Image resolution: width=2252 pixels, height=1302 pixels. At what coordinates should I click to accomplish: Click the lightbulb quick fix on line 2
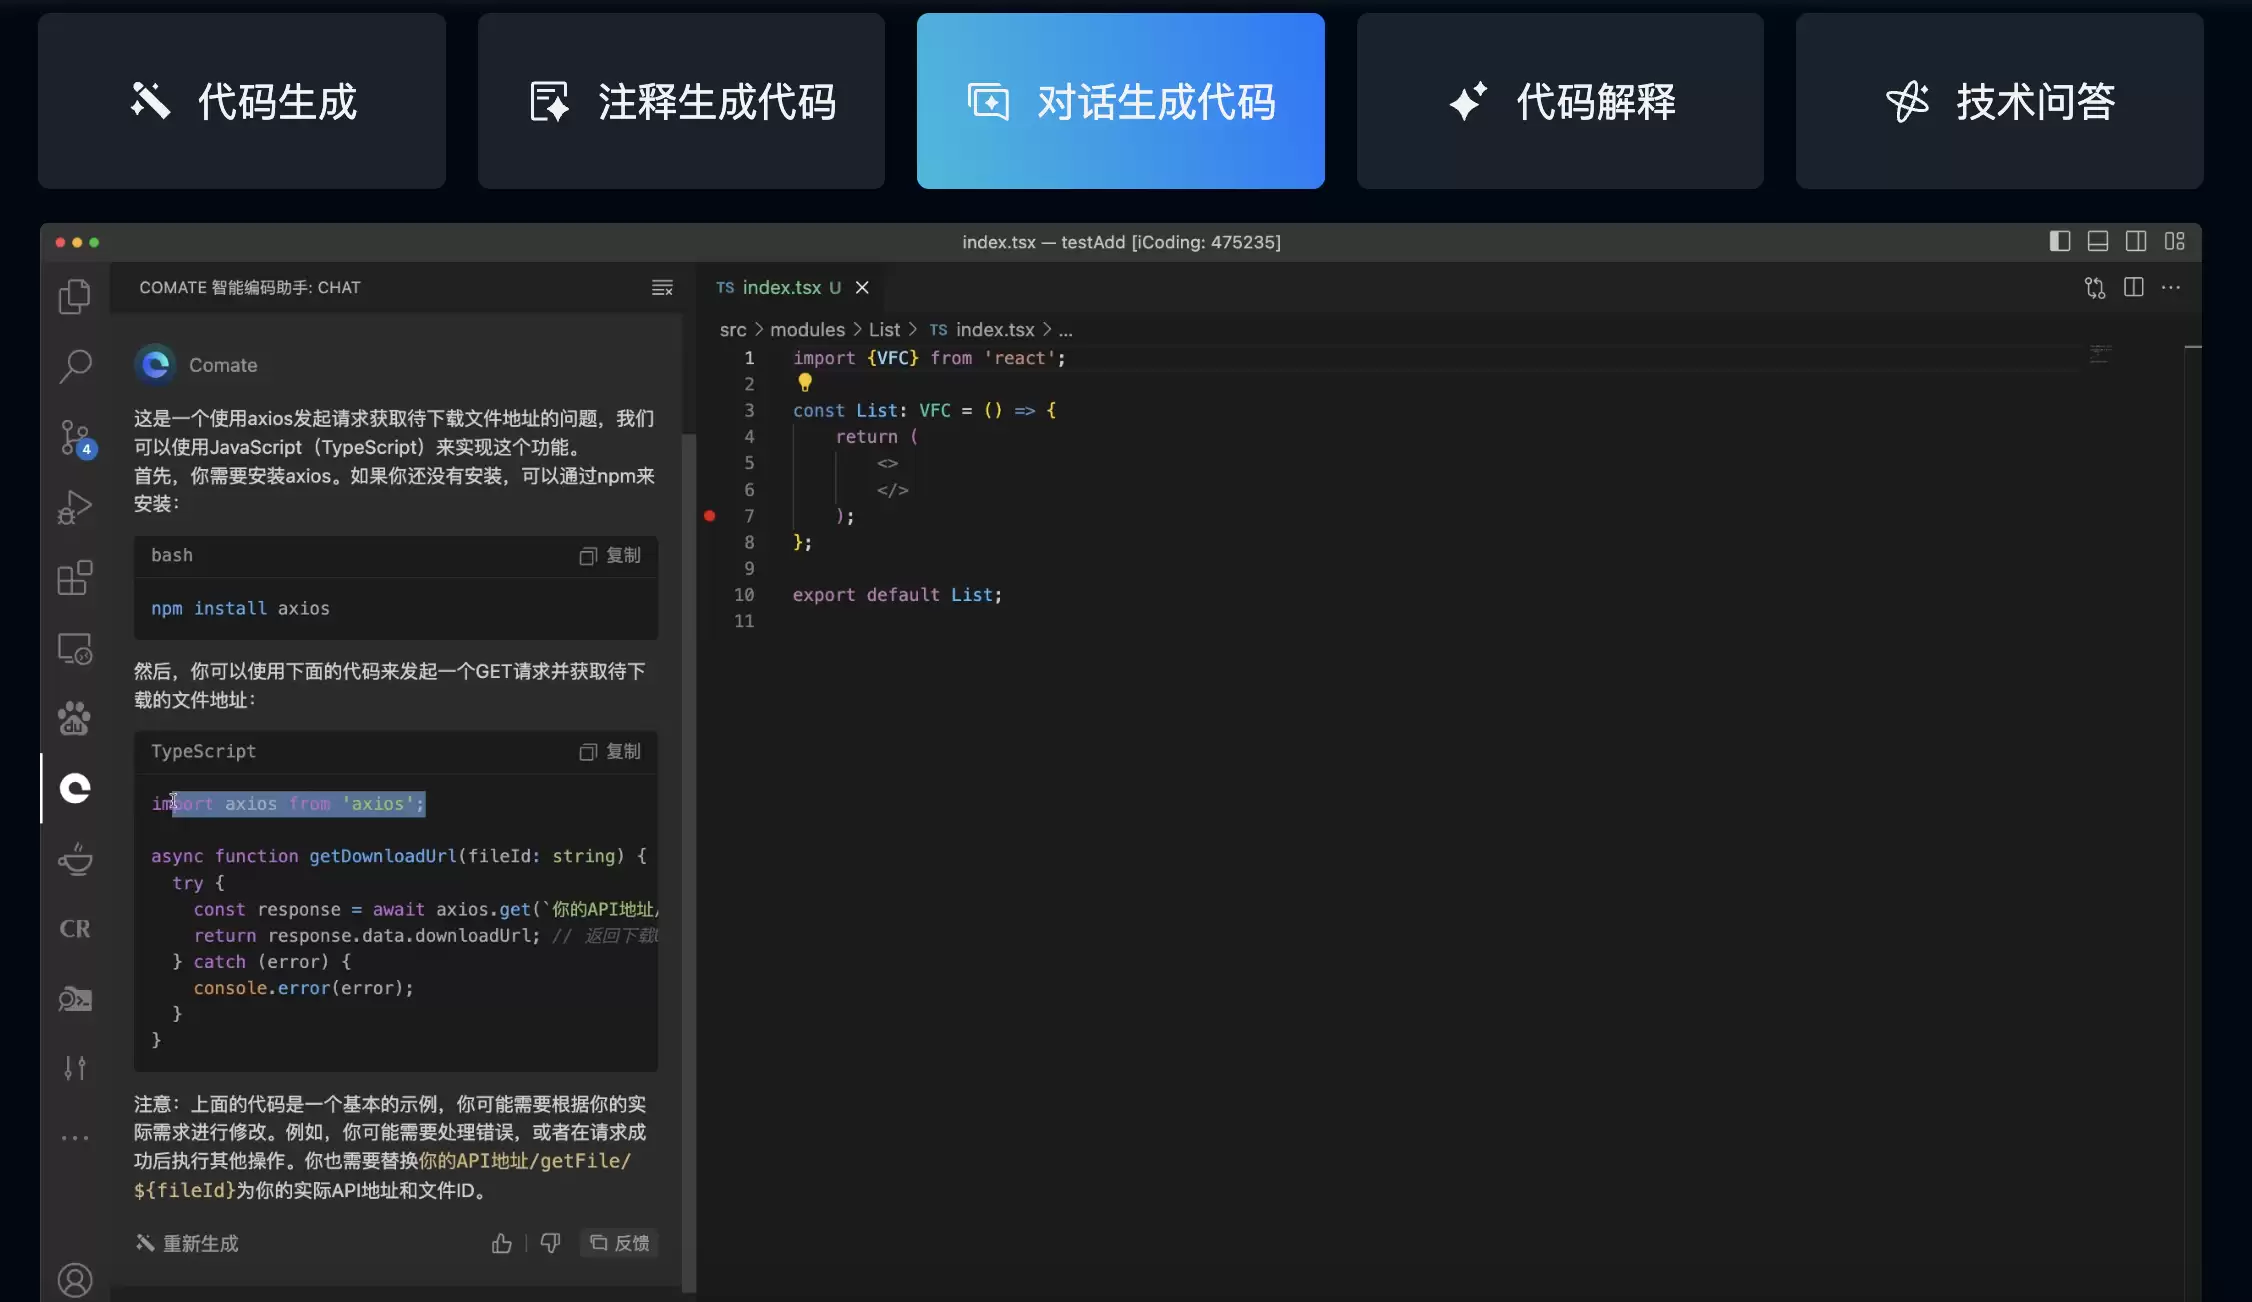pos(805,383)
